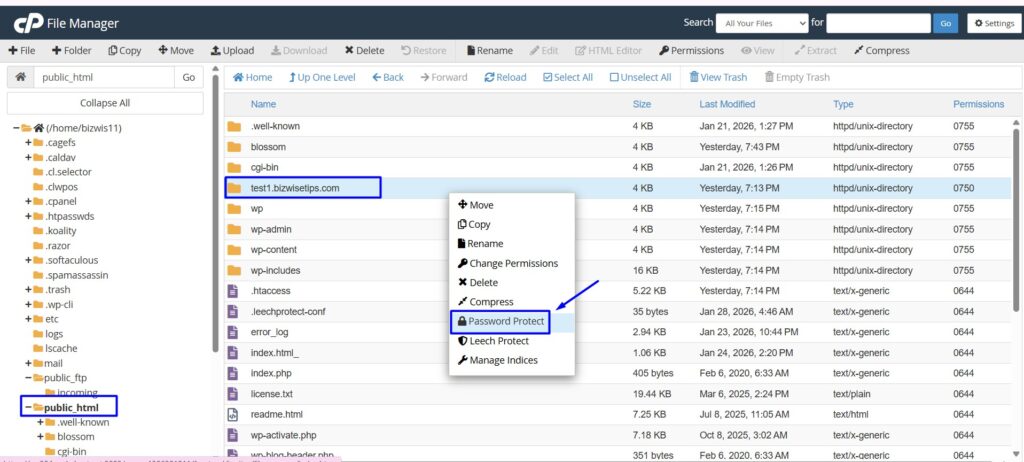This screenshot has height=462, width=1024.
Task: Choose Change Permissions in context menu
Action: pyautogui.click(x=512, y=263)
